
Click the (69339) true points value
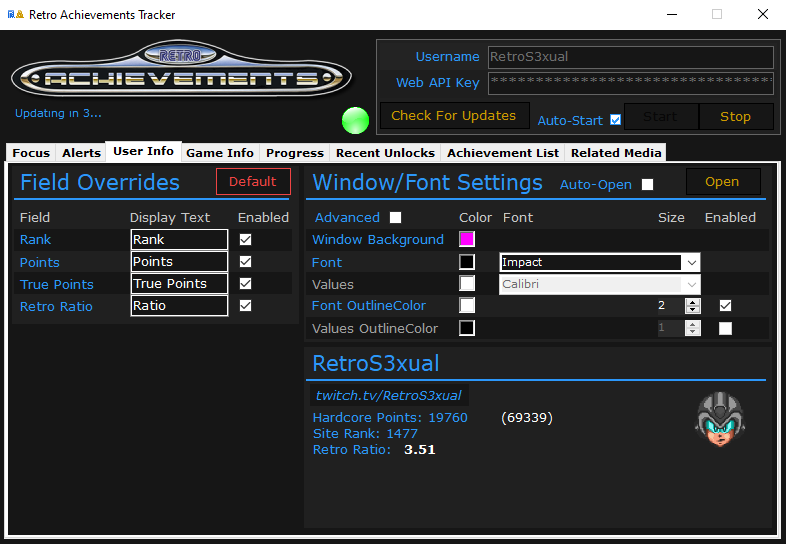(x=527, y=418)
